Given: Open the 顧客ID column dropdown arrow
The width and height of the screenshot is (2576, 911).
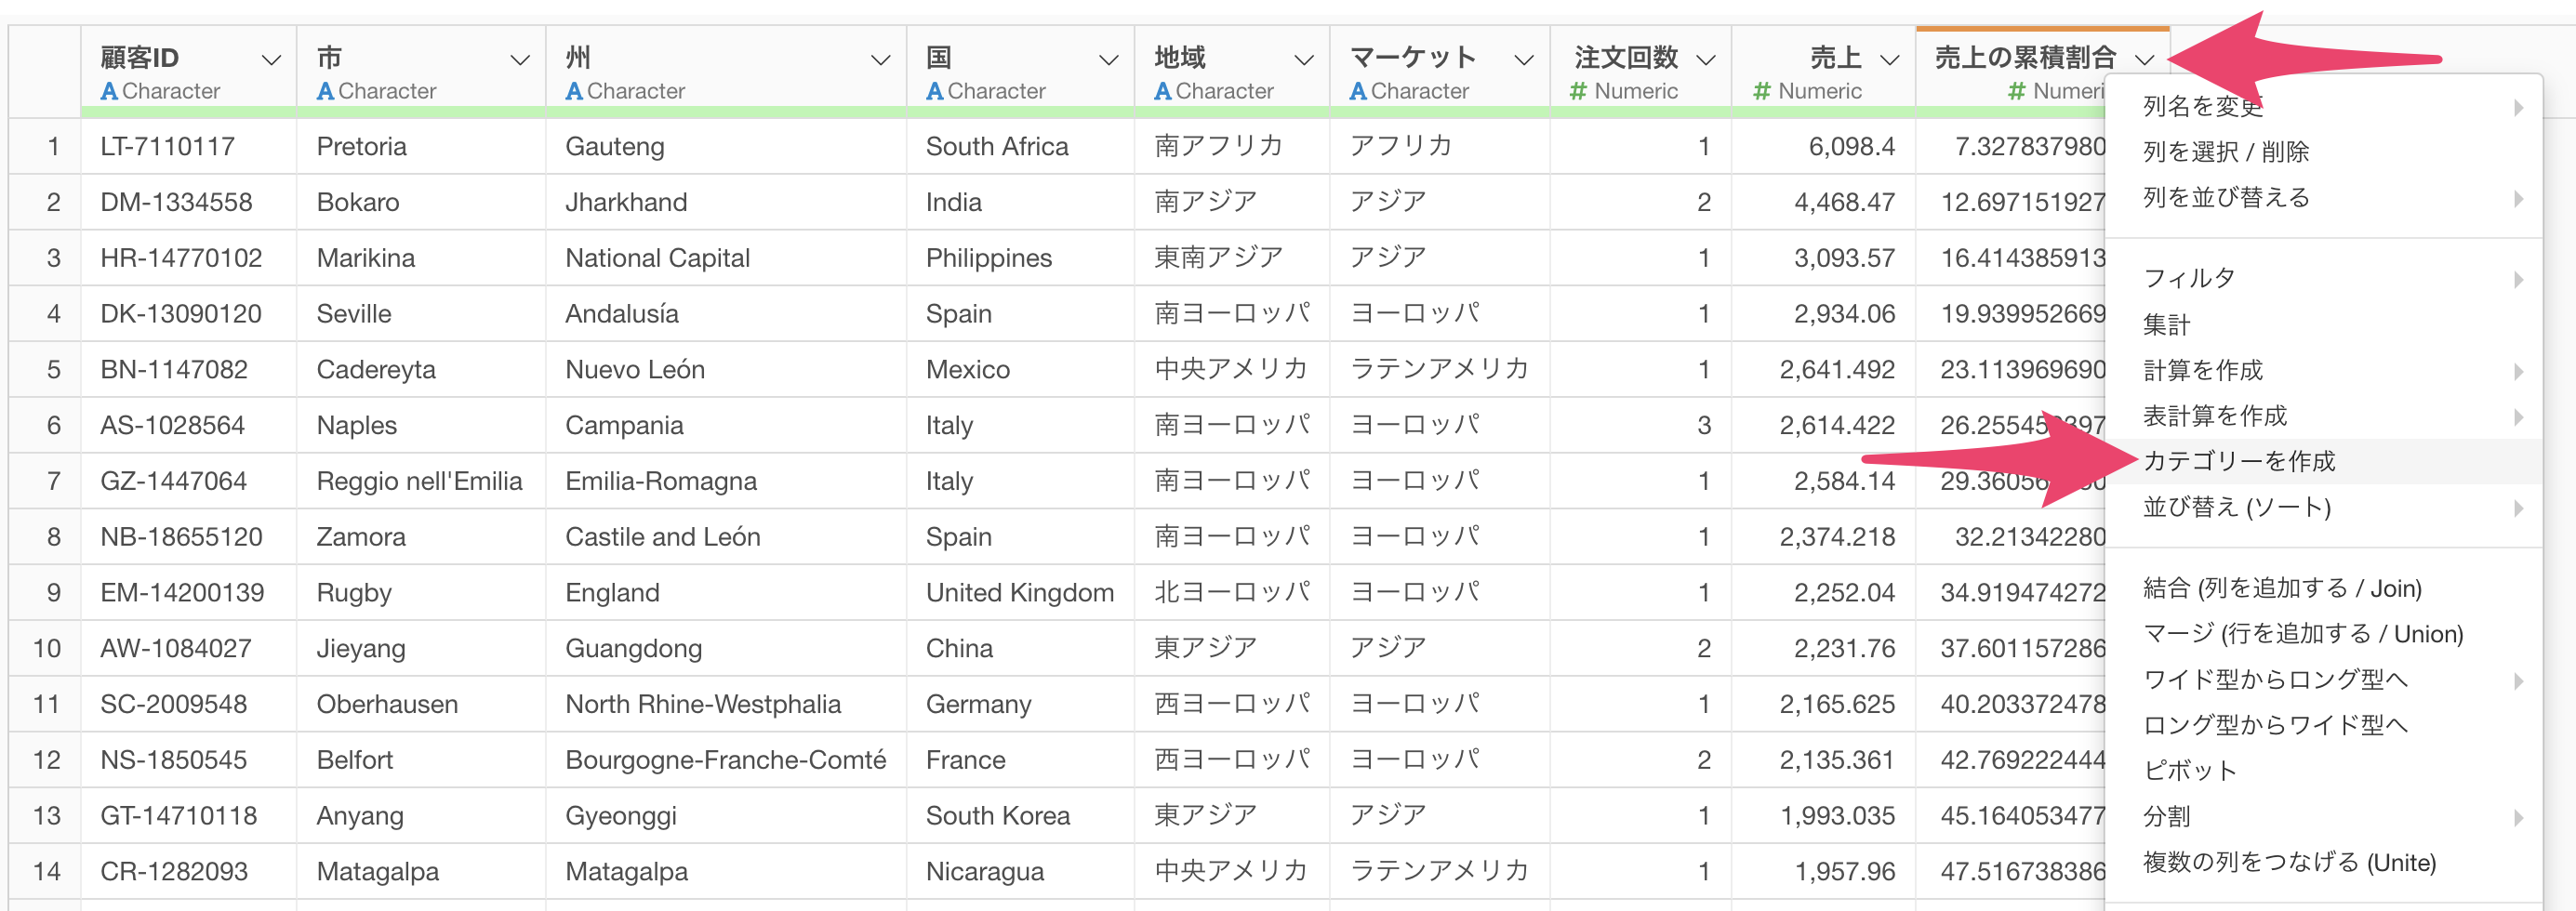Looking at the screenshot, I should tap(271, 60).
